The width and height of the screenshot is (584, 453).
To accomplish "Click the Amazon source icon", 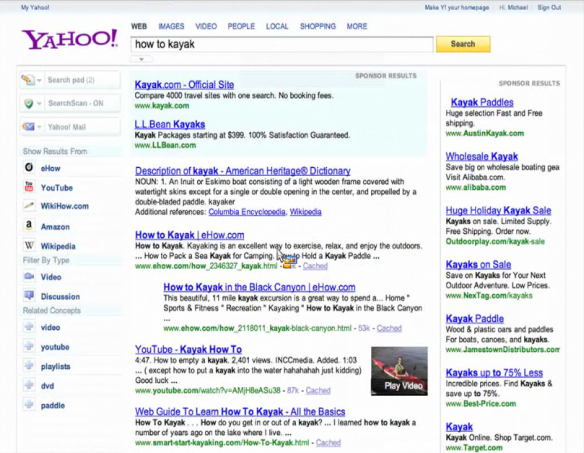I will 29,226.
